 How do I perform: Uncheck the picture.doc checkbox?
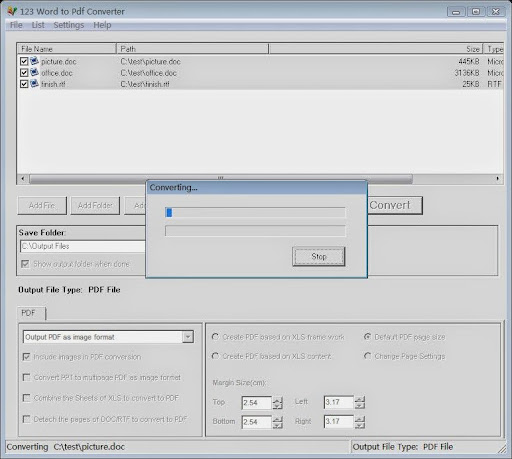tap(24, 61)
